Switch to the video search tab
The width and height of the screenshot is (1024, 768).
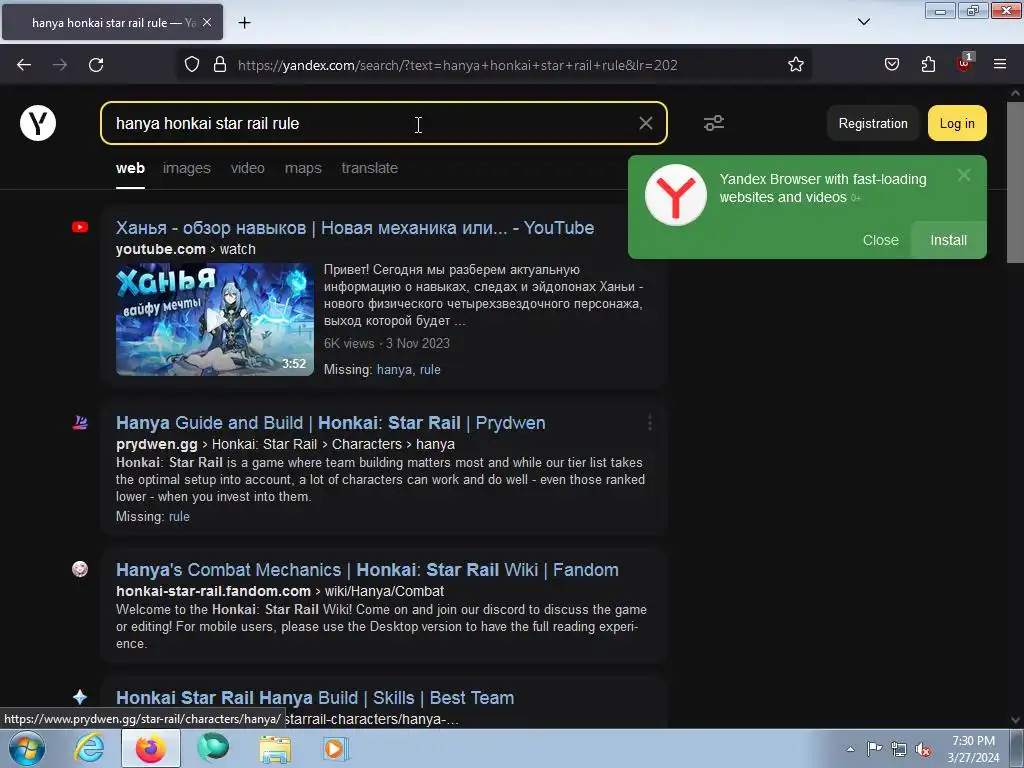click(248, 168)
